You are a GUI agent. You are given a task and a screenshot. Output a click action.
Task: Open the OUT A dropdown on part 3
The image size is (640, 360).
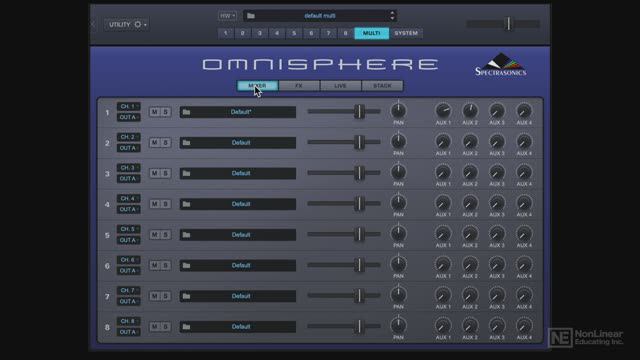(x=129, y=178)
